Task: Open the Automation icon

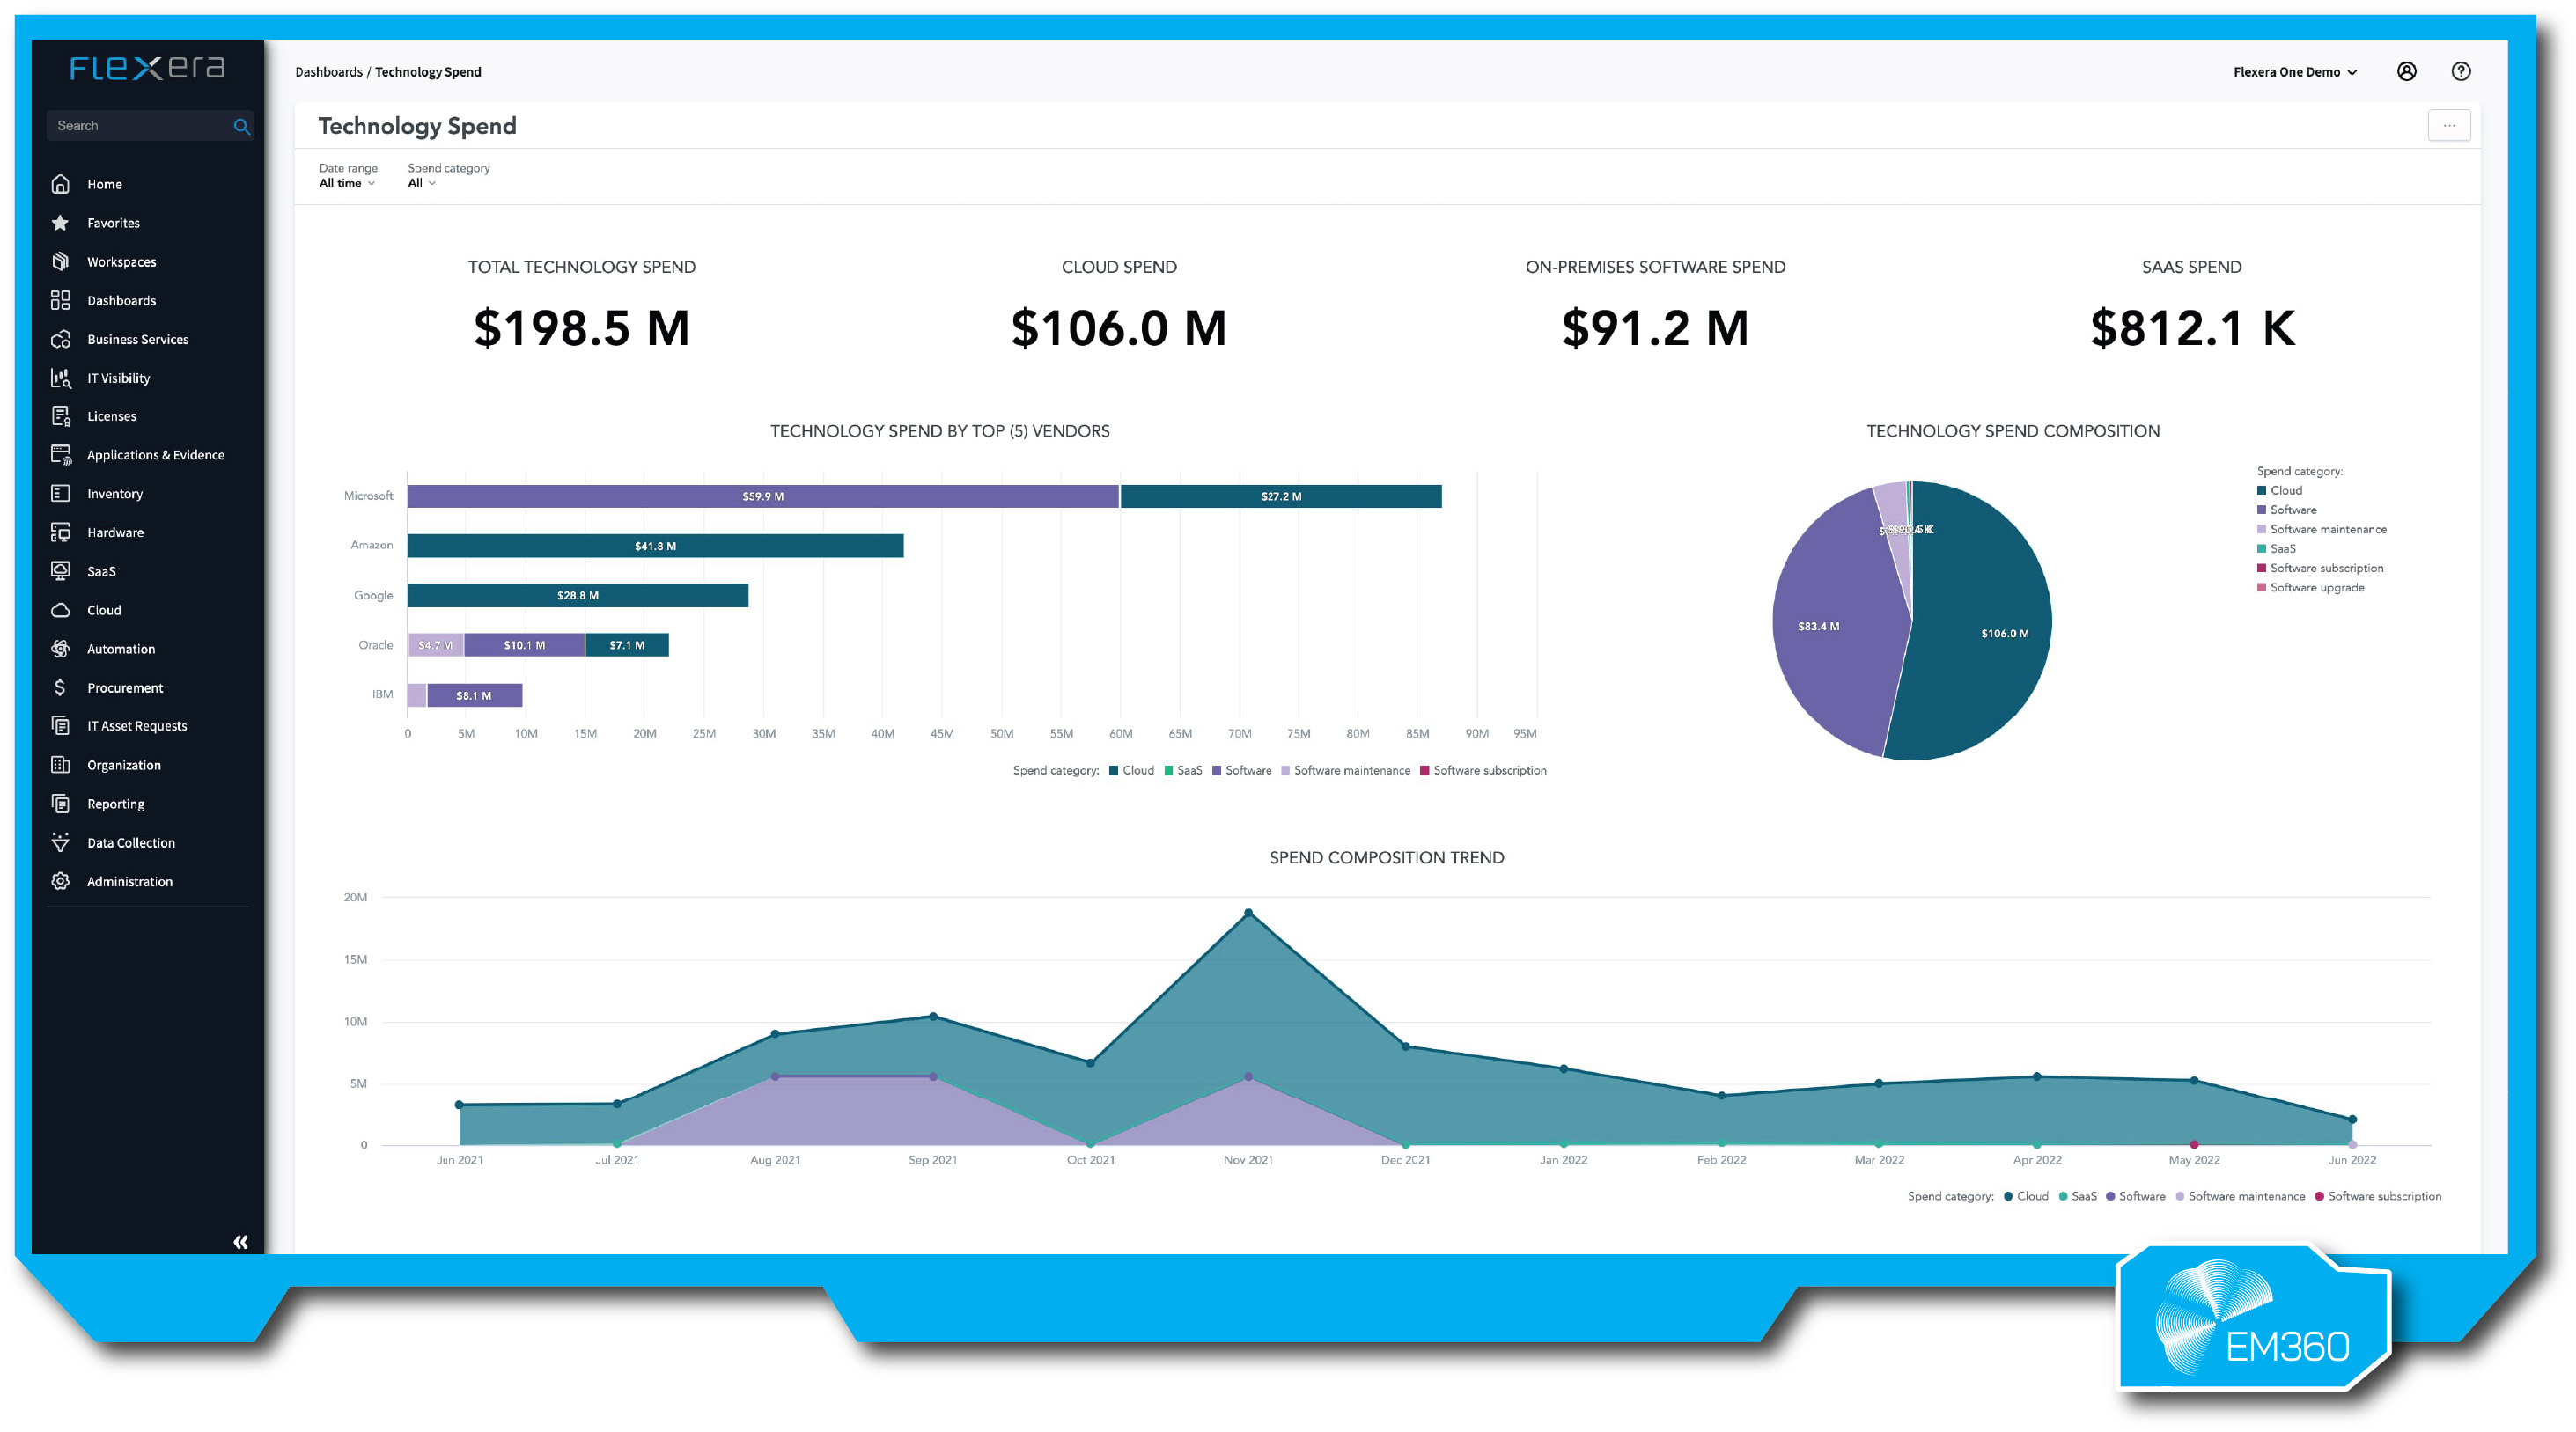Action: (x=61, y=648)
